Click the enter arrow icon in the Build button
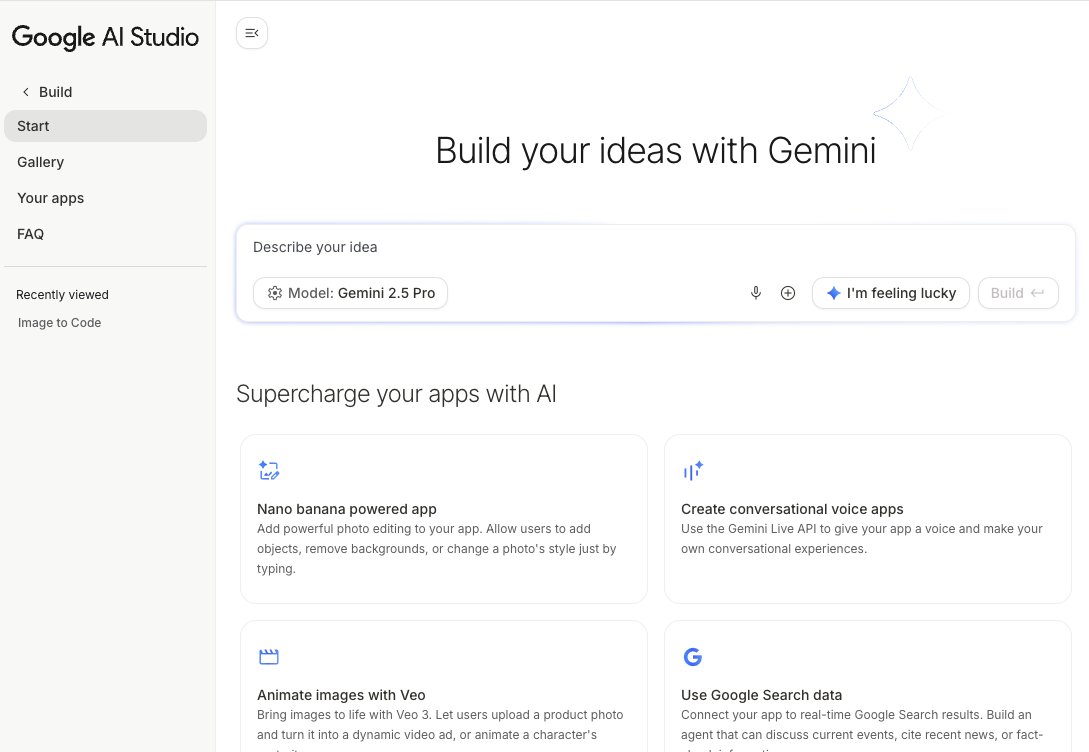Image resolution: width=1089 pixels, height=752 pixels. coord(1037,293)
